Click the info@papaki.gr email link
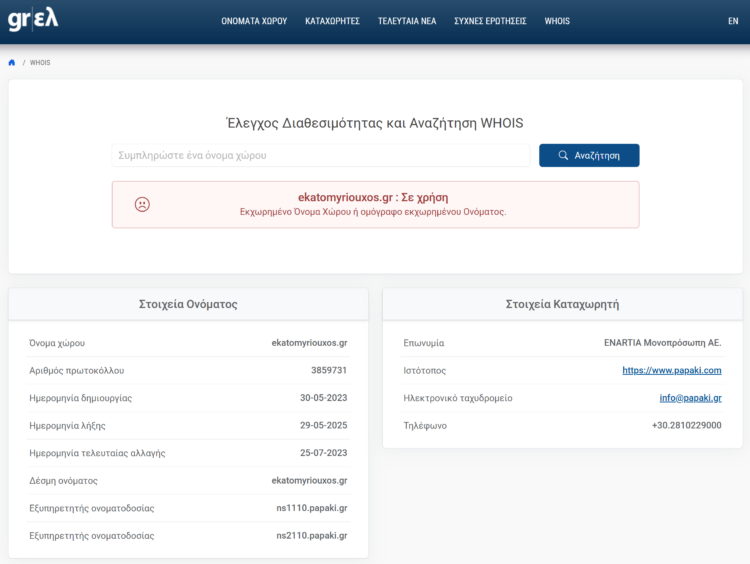The width and height of the screenshot is (750, 564). [x=690, y=398]
